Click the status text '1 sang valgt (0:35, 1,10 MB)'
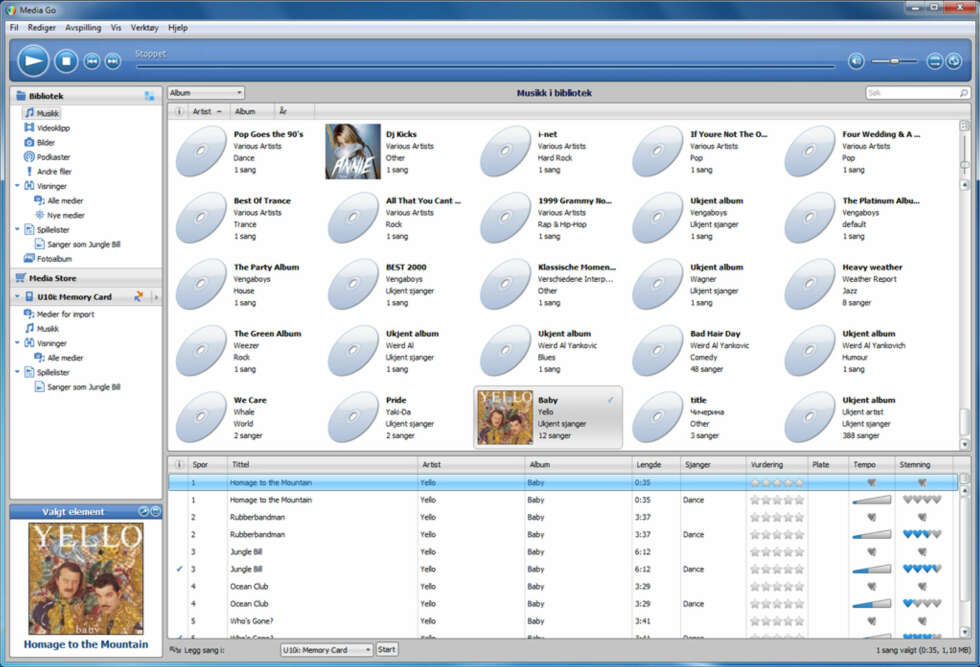 point(922,651)
